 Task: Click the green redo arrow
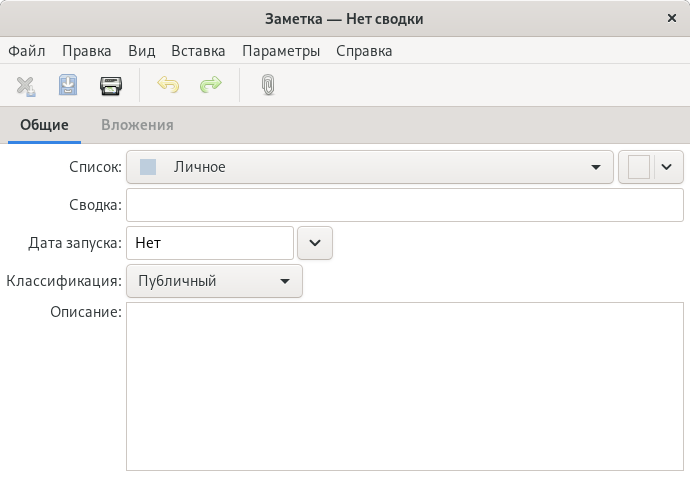pyautogui.click(x=211, y=84)
